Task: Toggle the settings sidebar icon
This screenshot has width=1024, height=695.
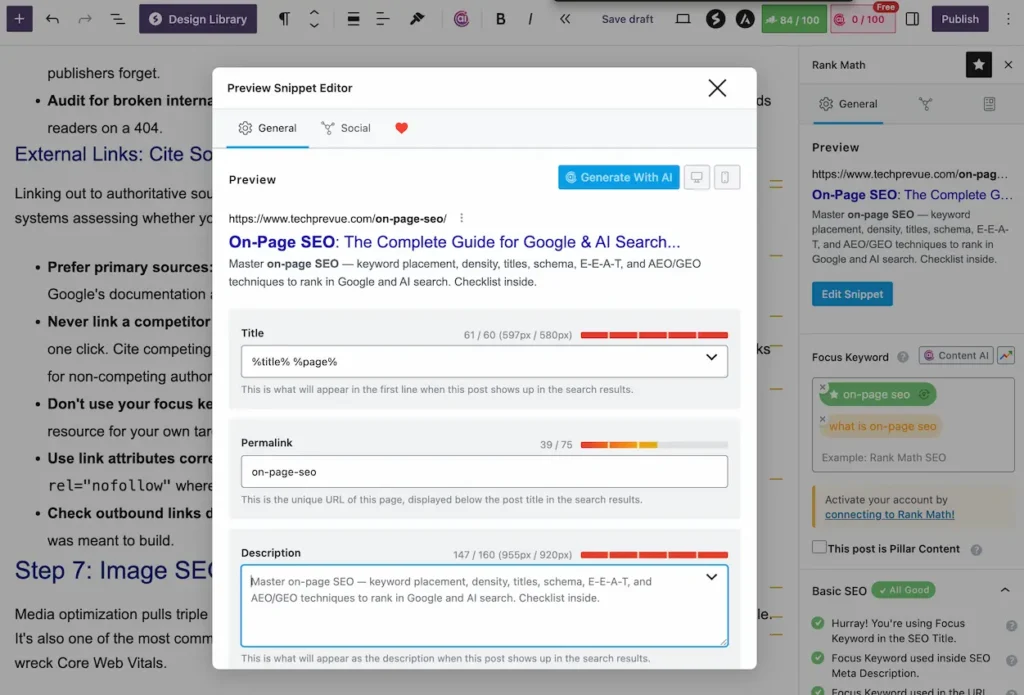Action: pos(912,19)
